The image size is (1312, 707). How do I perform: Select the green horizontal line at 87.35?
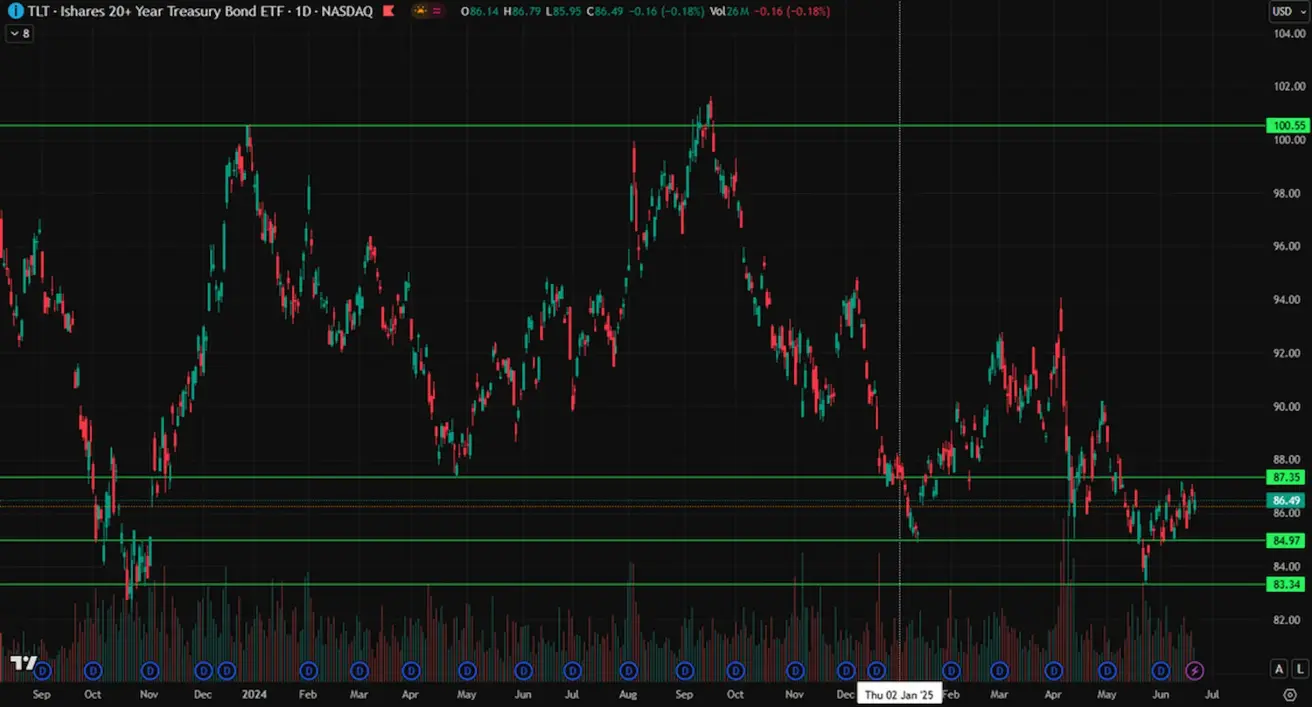pos(632,477)
